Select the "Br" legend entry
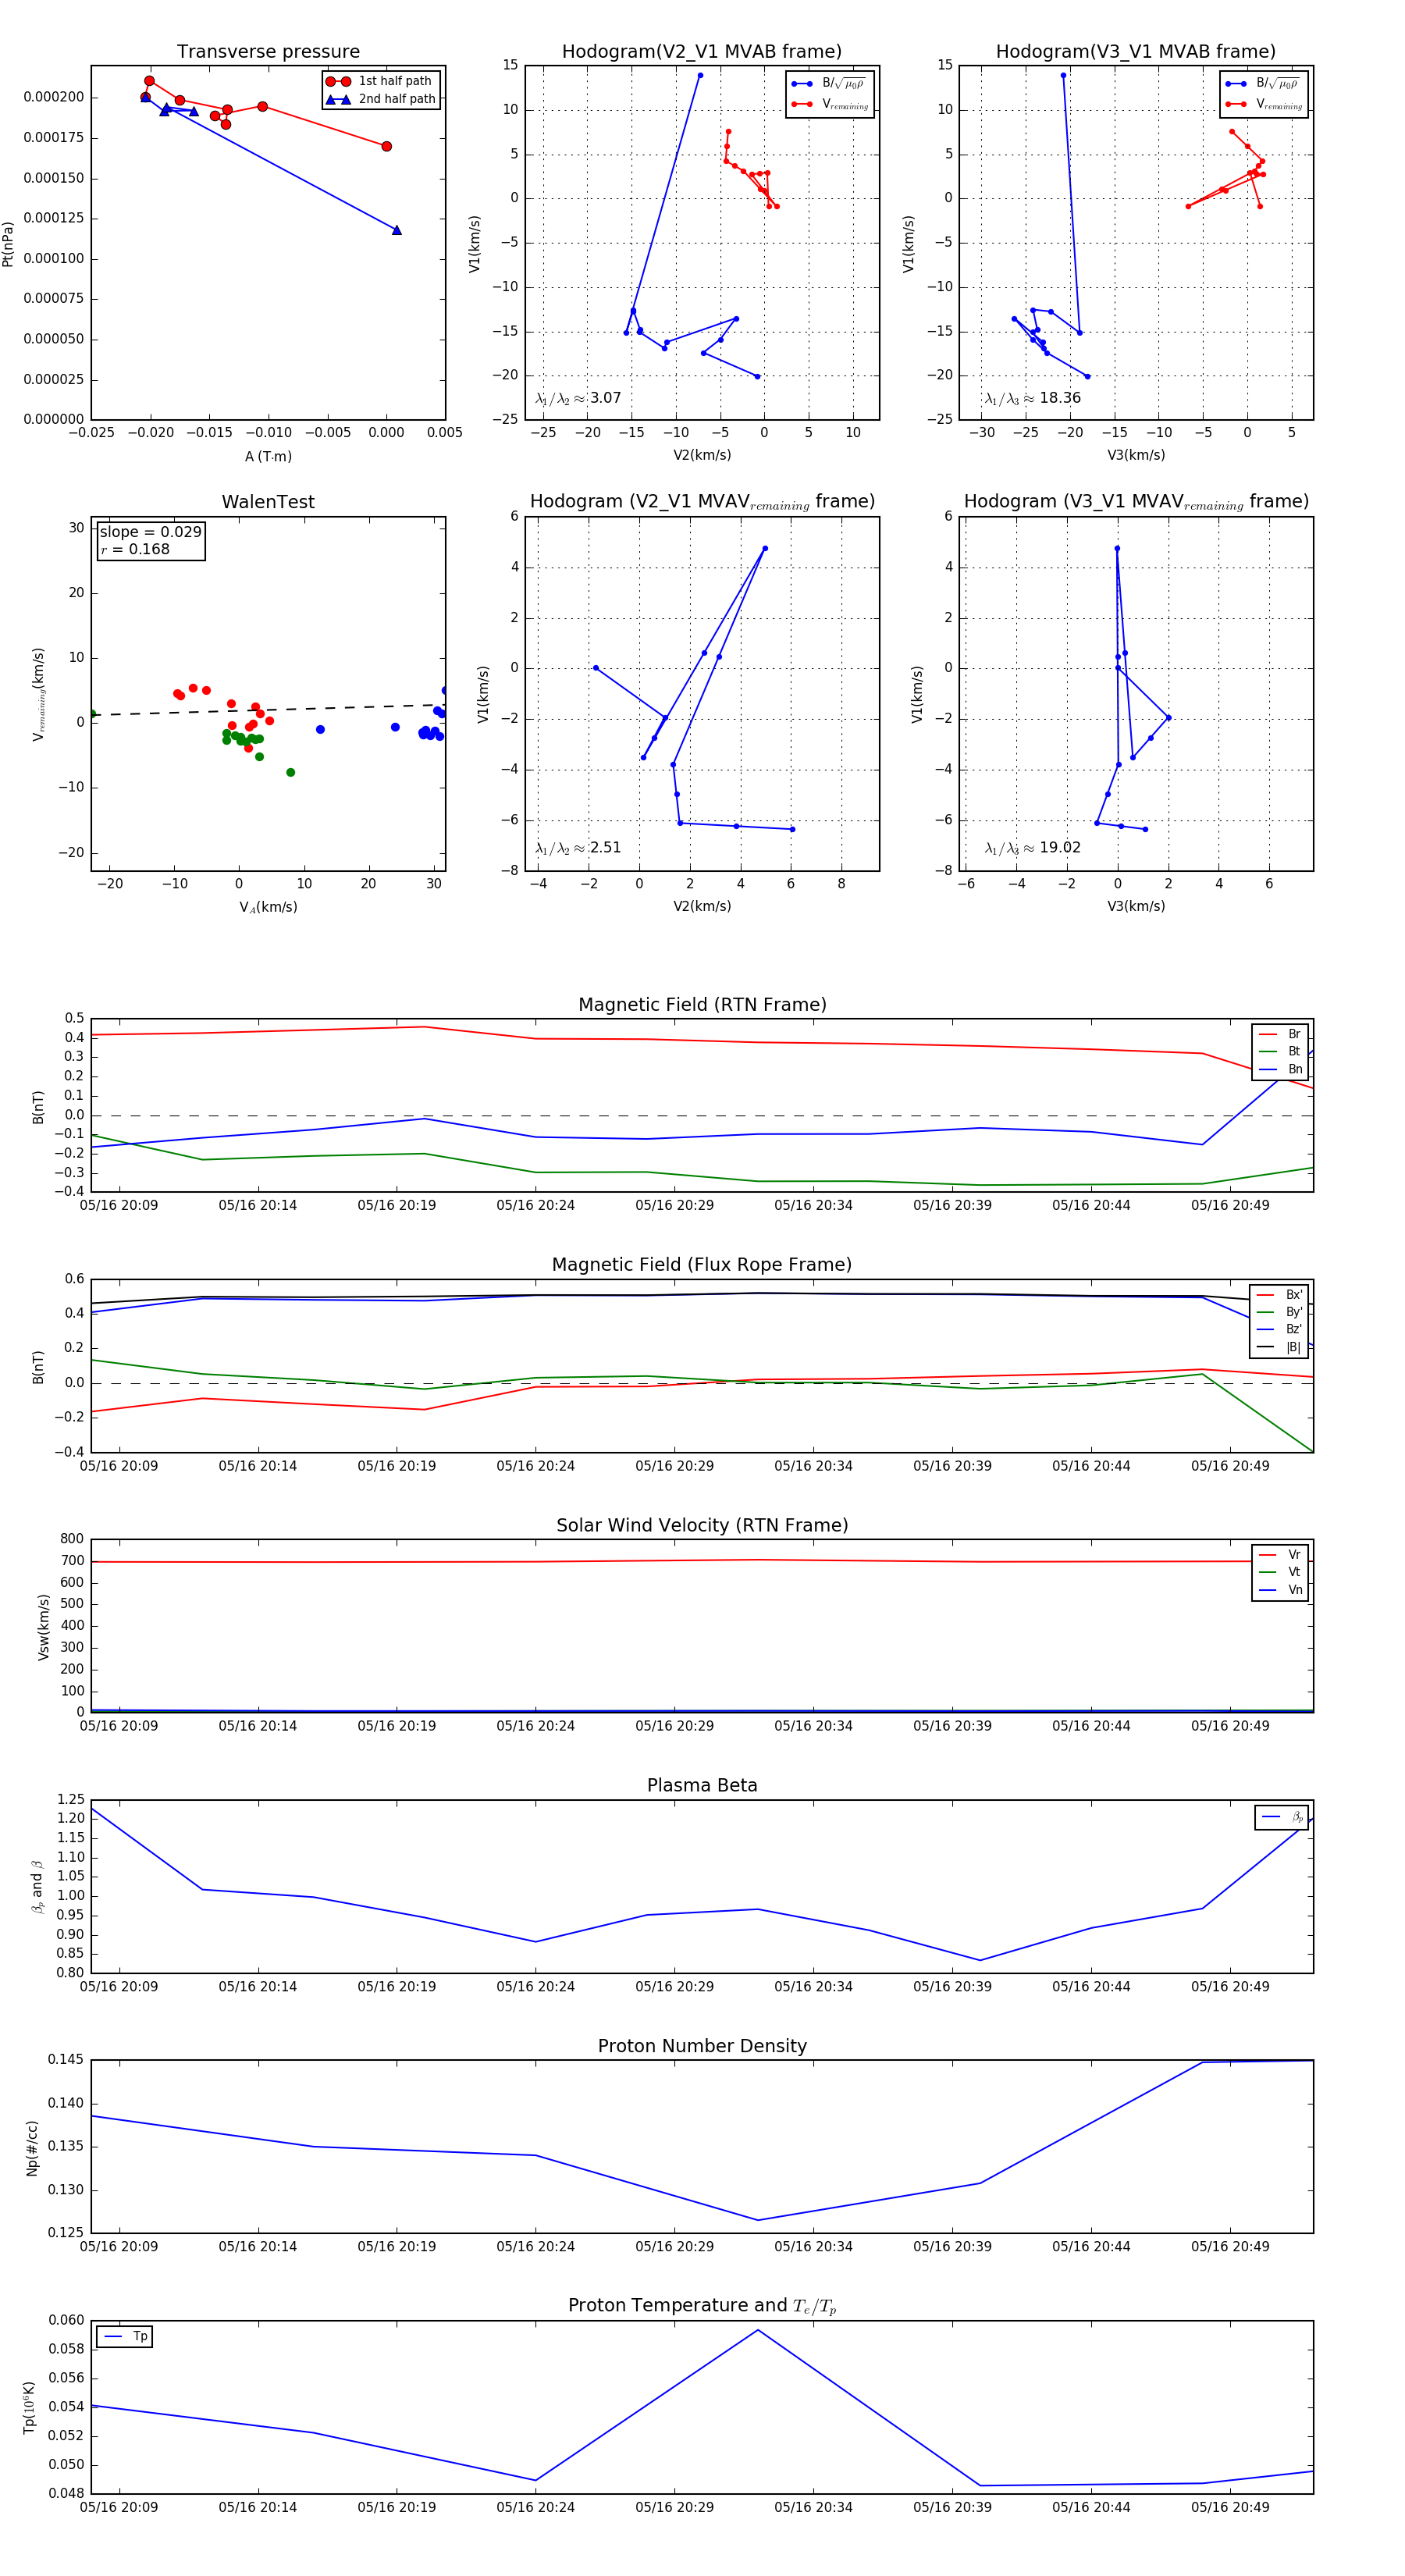1405x2576 pixels. [1280, 1034]
